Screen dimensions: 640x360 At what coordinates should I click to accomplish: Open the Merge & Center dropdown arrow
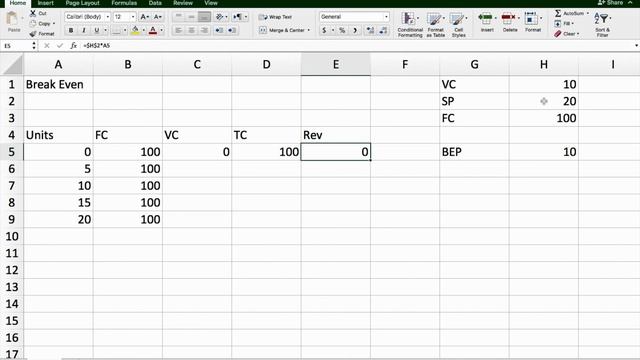(x=309, y=30)
